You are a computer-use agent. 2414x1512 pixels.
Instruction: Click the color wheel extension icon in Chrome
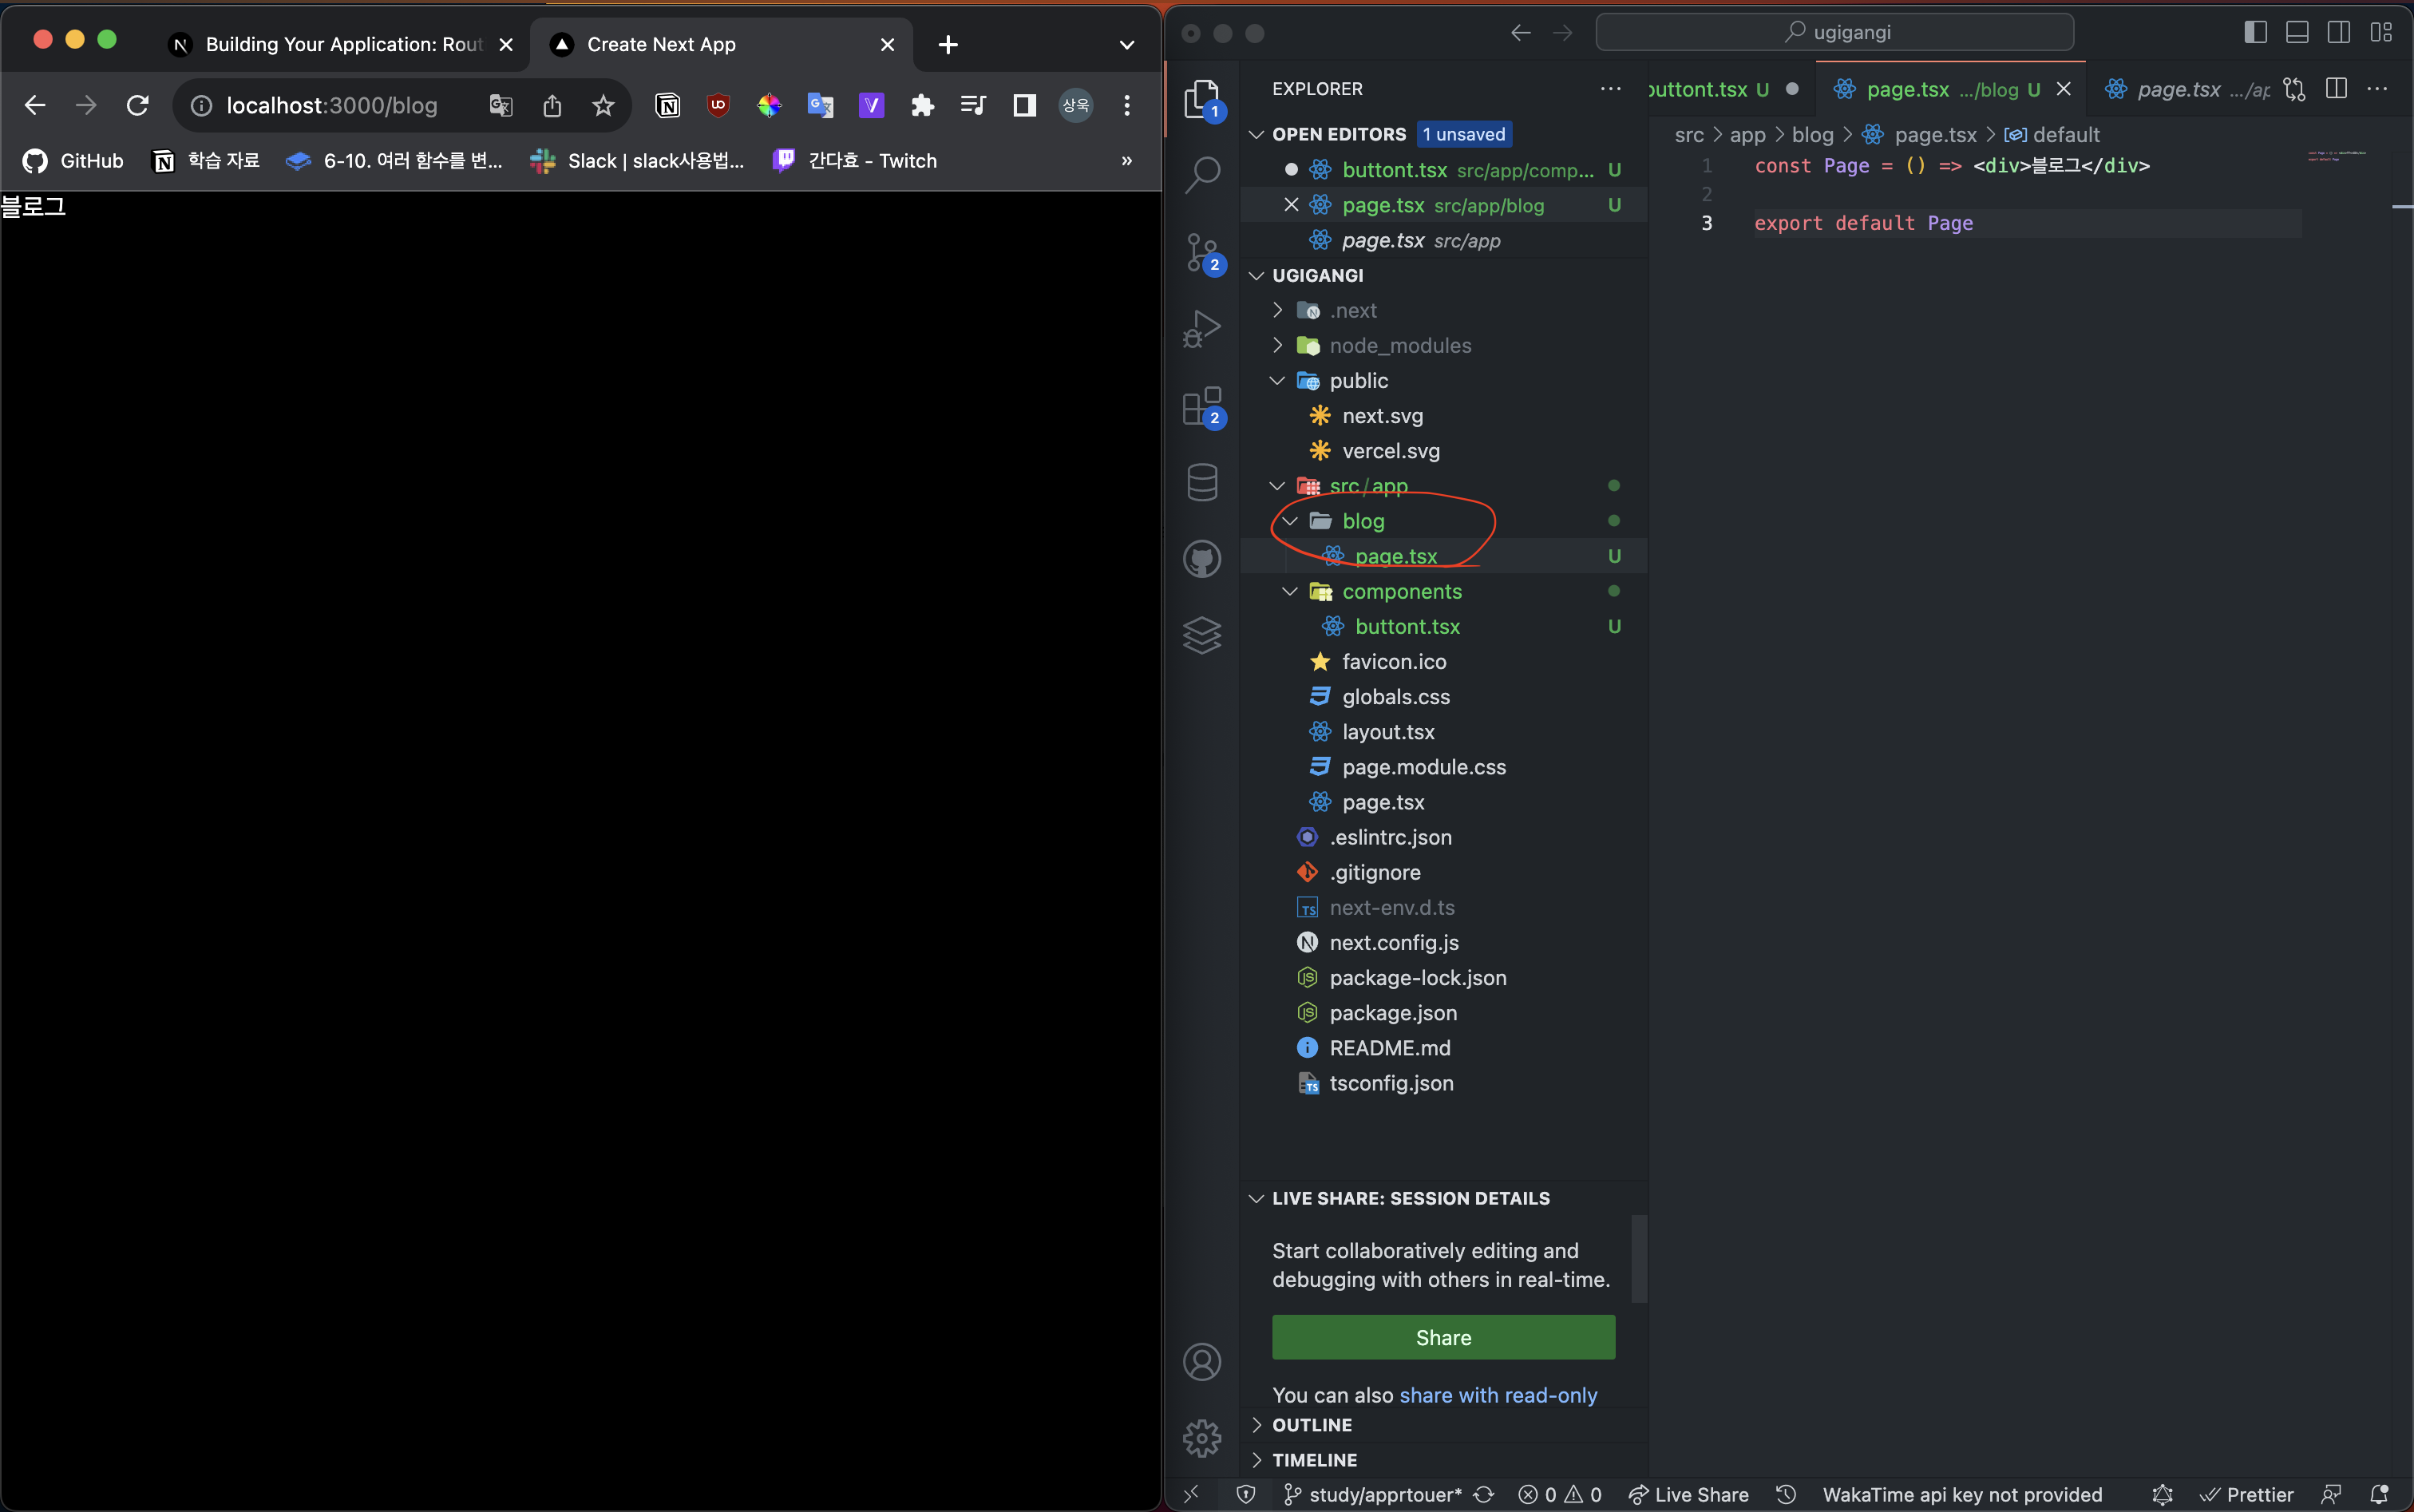[769, 105]
